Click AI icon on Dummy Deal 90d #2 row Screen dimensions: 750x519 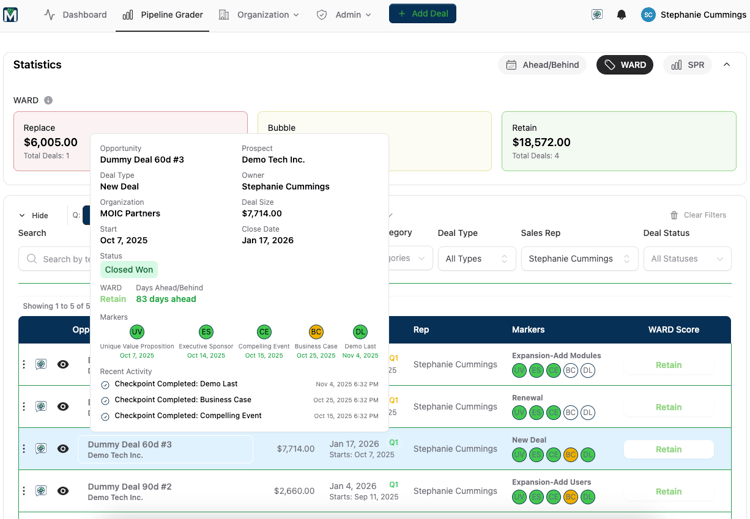click(41, 491)
